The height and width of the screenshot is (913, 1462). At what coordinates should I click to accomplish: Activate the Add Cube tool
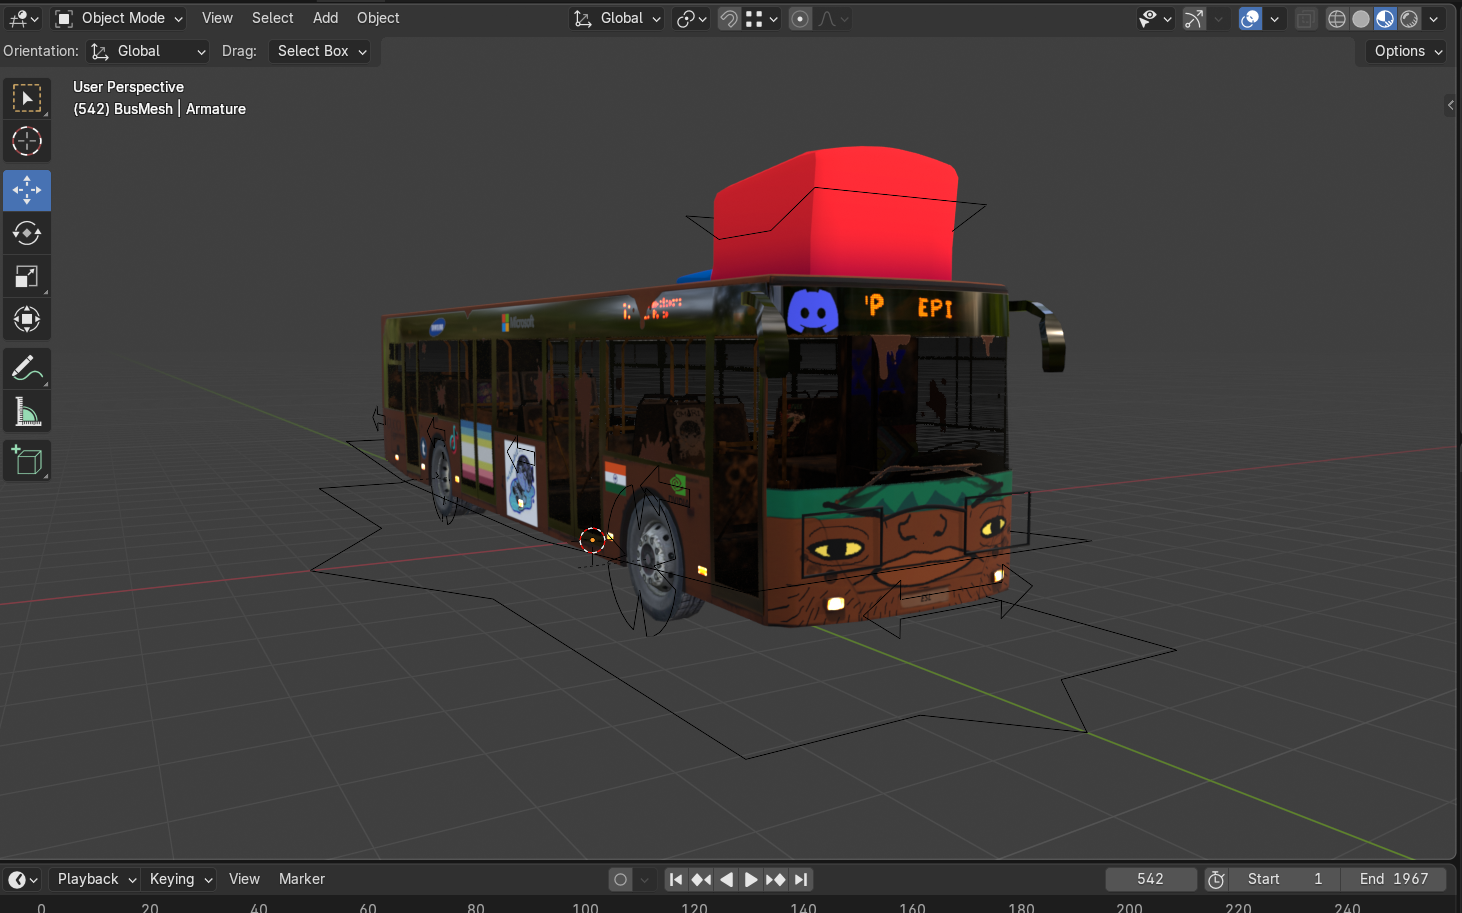[x=27, y=461]
